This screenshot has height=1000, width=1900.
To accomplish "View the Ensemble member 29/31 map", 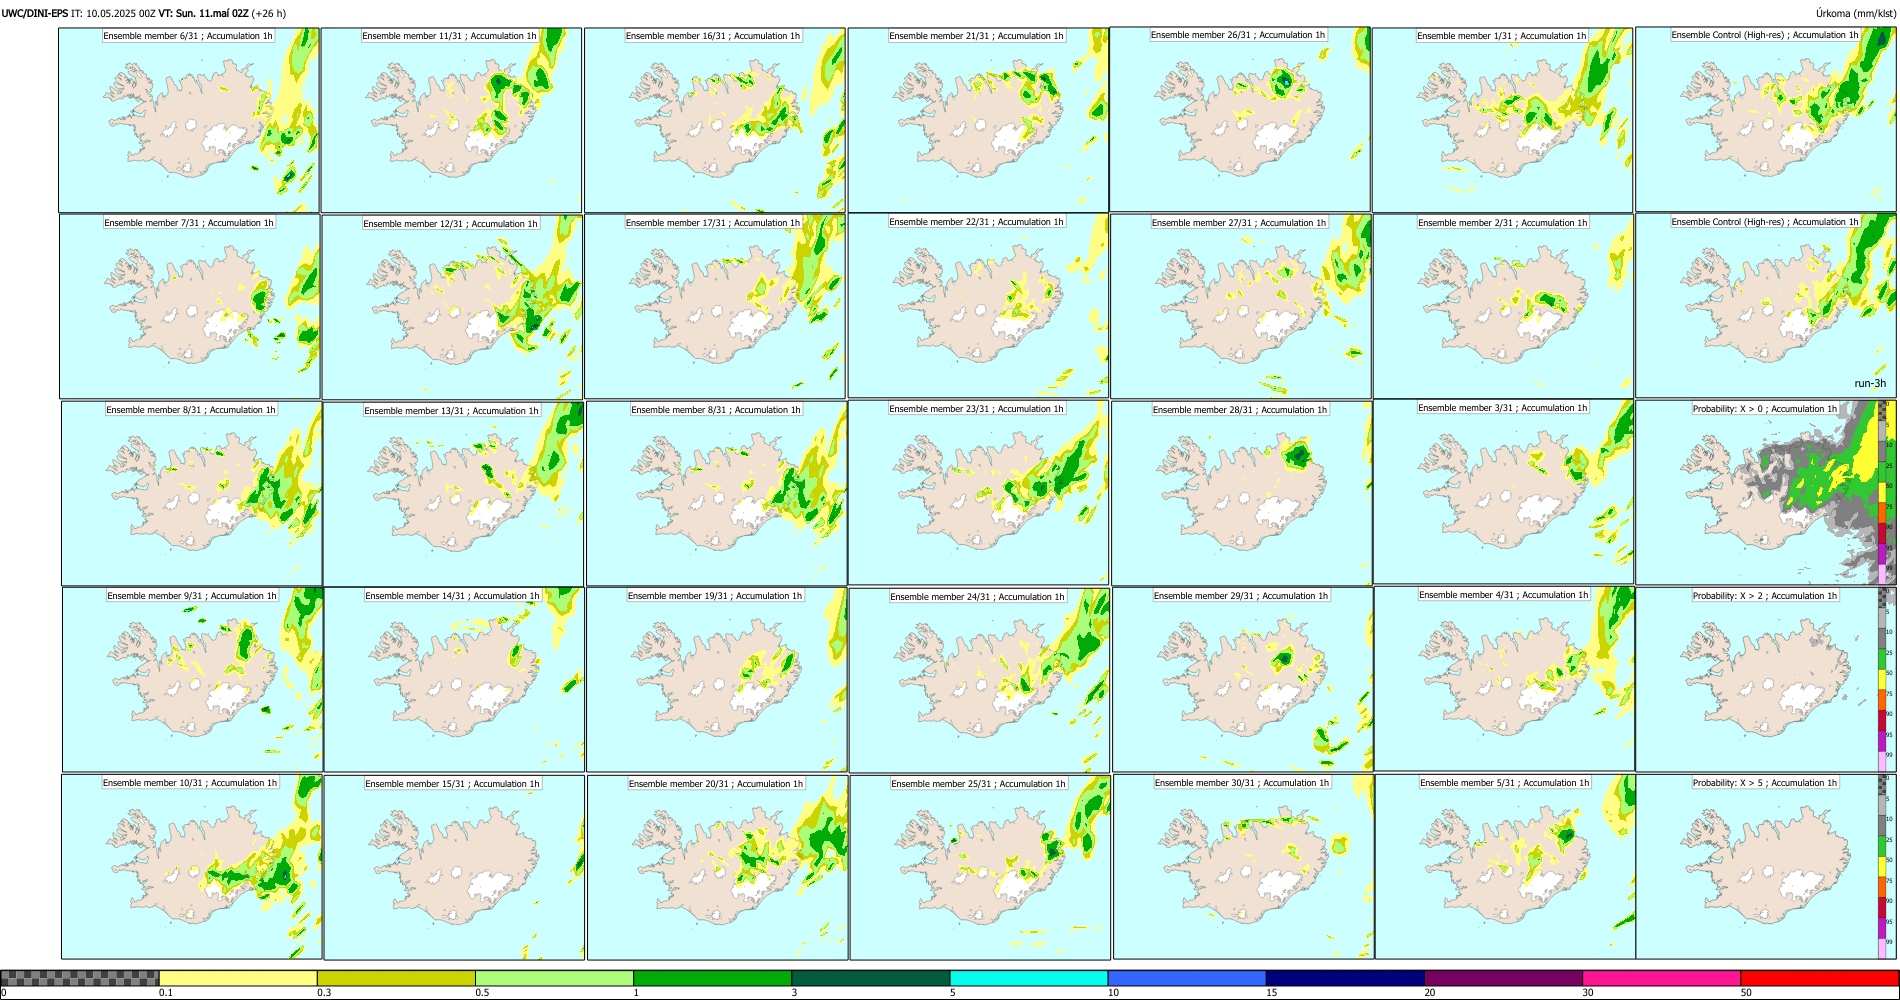I will pyautogui.click(x=1243, y=679).
